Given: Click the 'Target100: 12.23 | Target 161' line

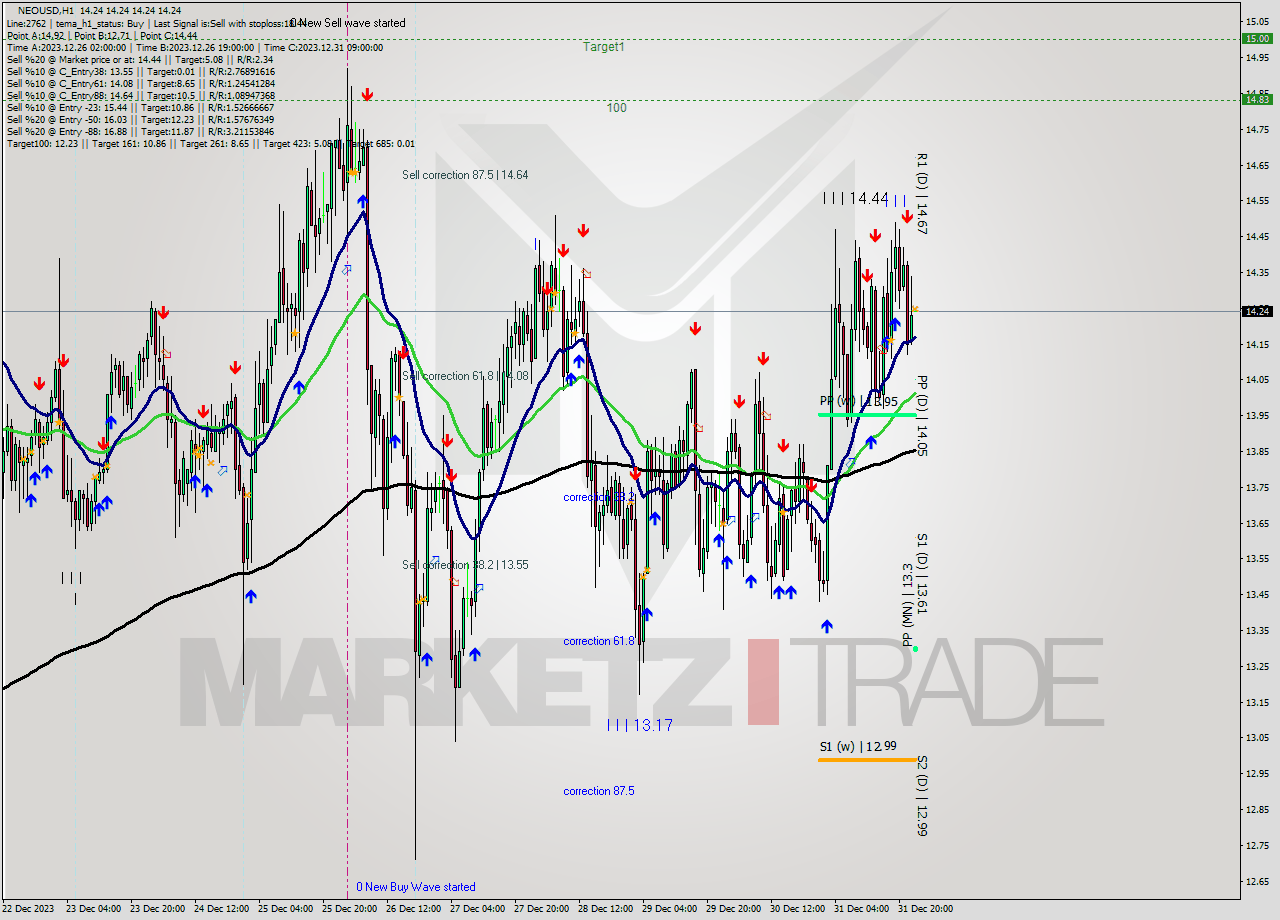Looking at the screenshot, I should tap(210, 143).
